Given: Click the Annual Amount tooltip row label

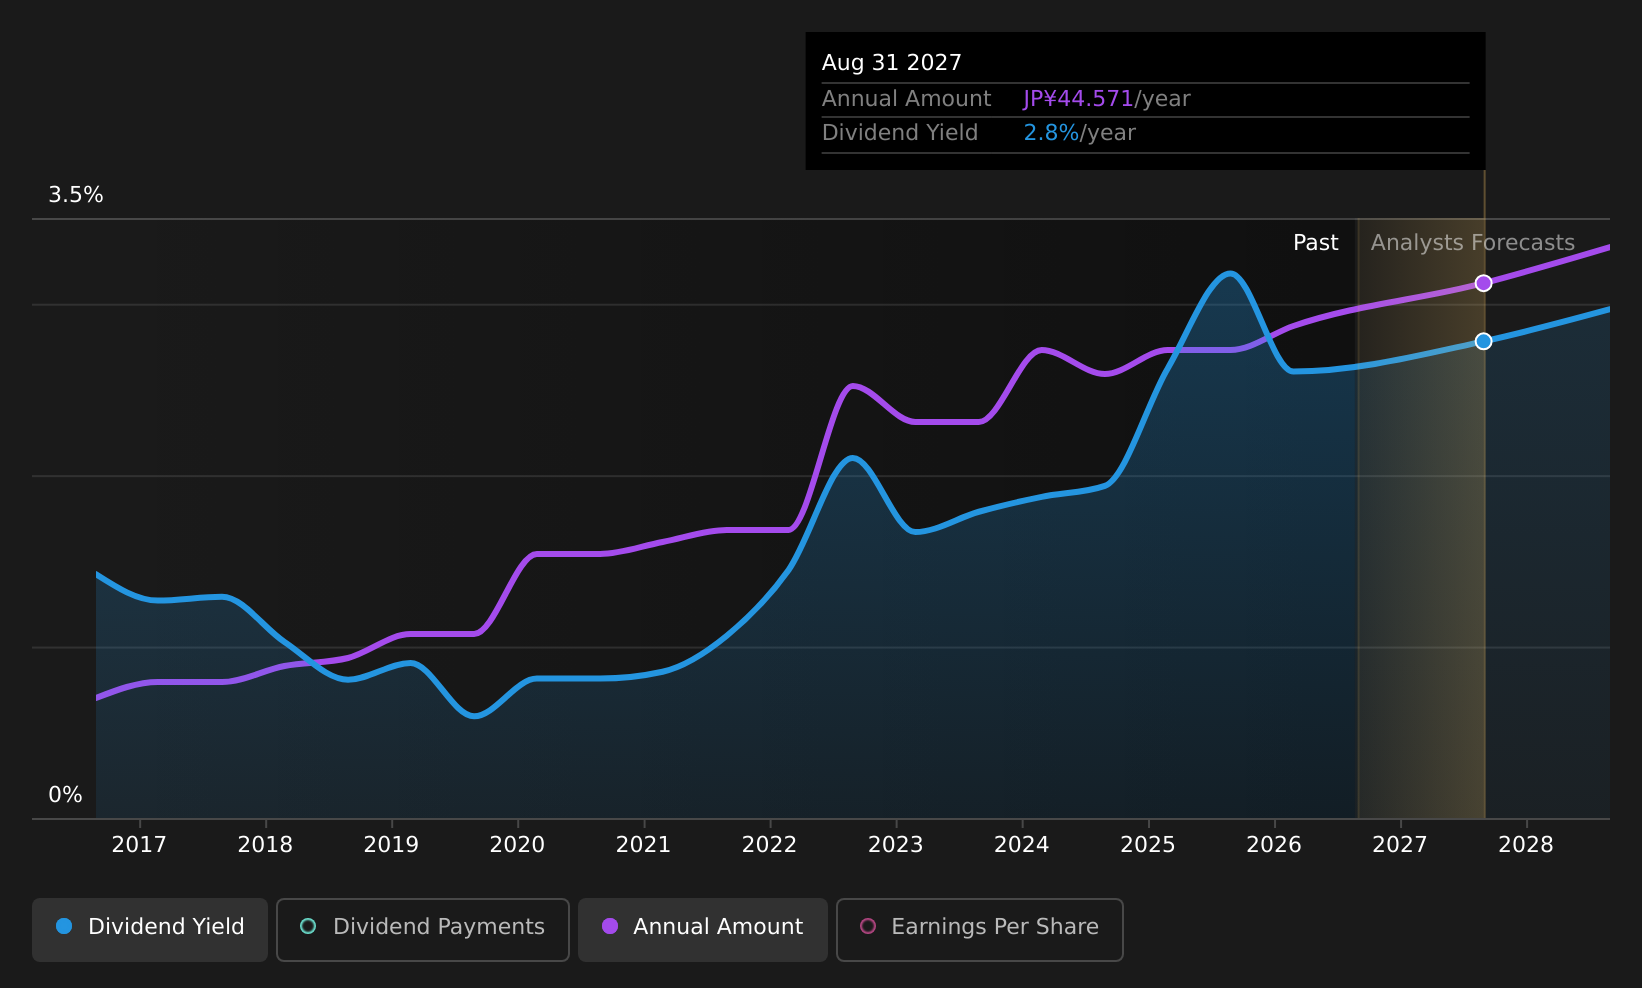Looking at the screenshot, I should pos(906,99).
